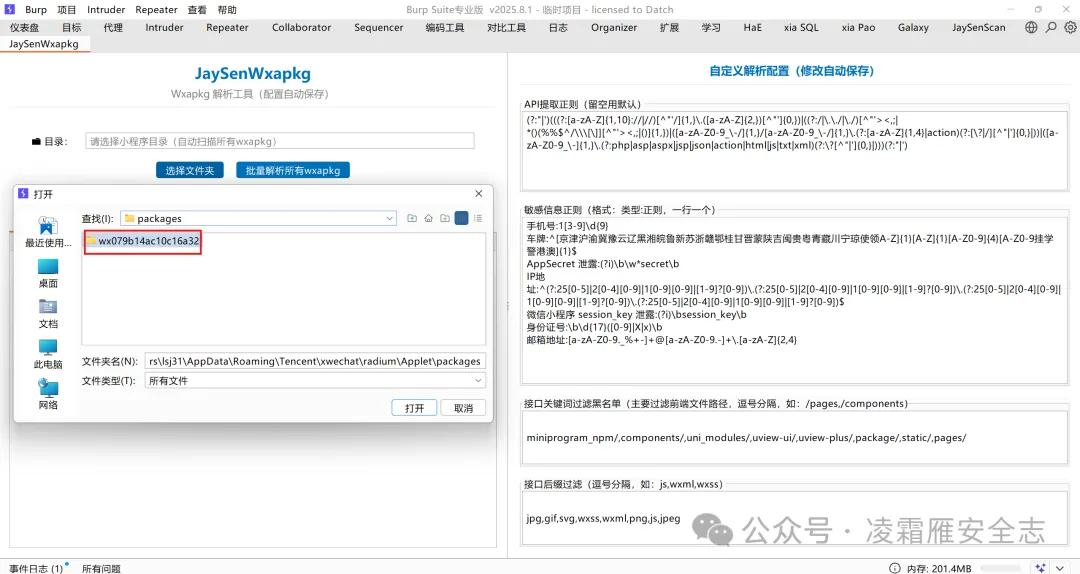The image size is (1080, 574).
Task: Open the Burp menu
Action: point(36,10)
